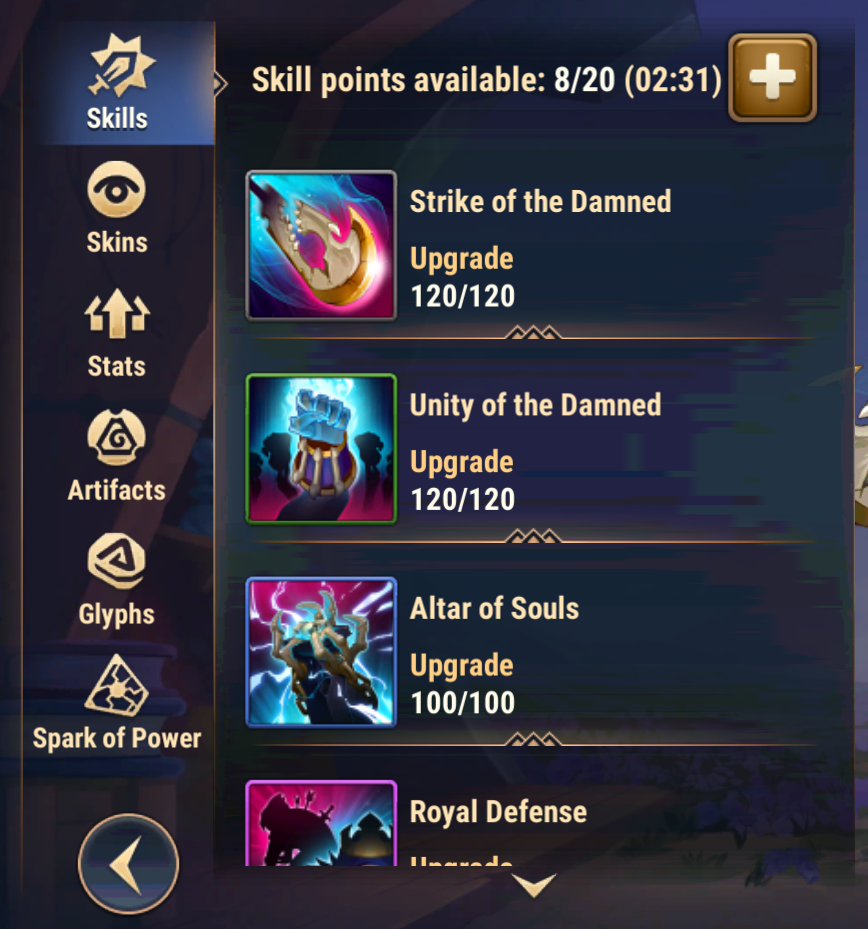
Task: Go back with the round arrow button
Action: coord(128,864)
